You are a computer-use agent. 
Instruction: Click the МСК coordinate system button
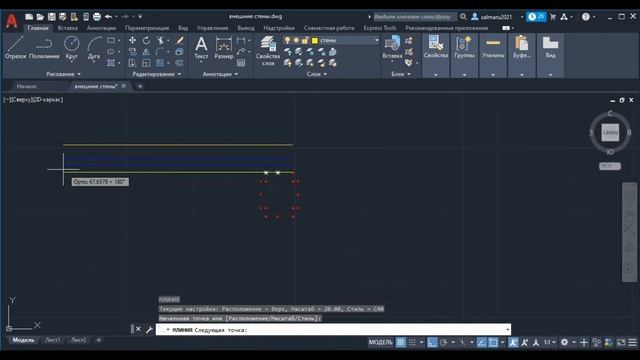(610, 166)
